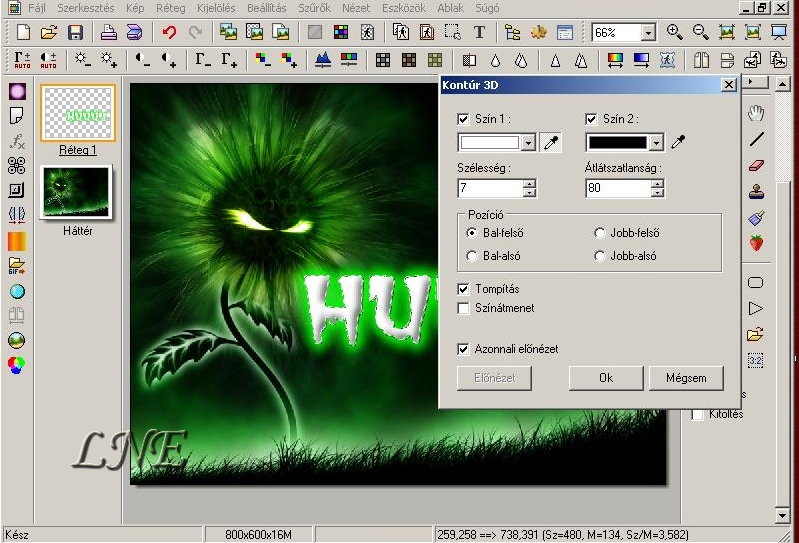Open the Fájl menu

pos(36,8)
